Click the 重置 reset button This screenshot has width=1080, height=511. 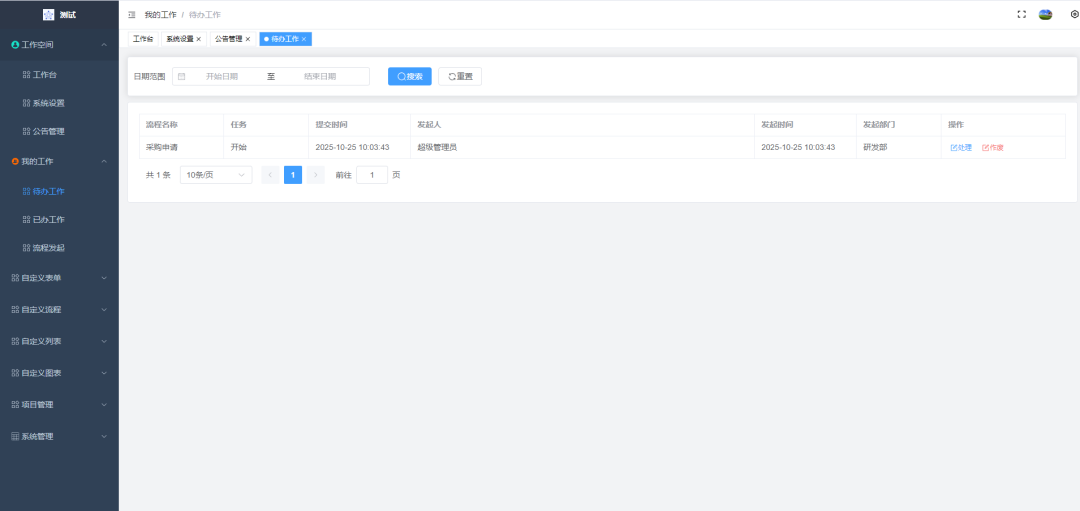[460, 76]
